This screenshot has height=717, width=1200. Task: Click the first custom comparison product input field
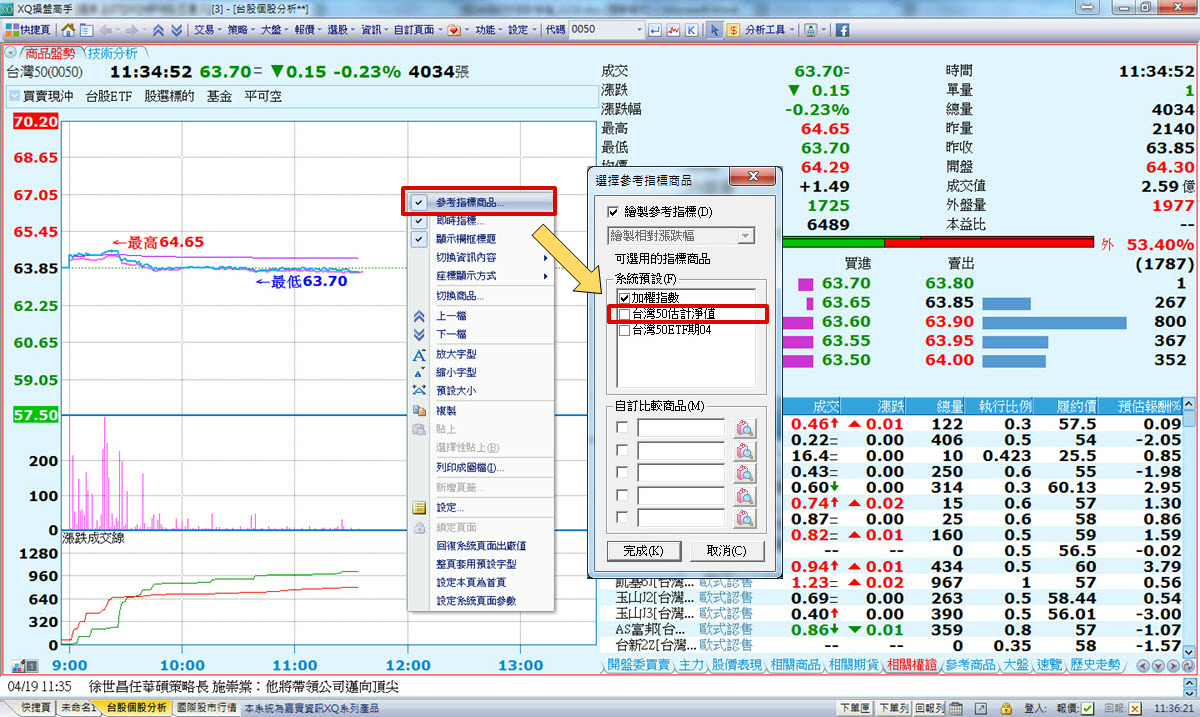(x=680, y=428)
